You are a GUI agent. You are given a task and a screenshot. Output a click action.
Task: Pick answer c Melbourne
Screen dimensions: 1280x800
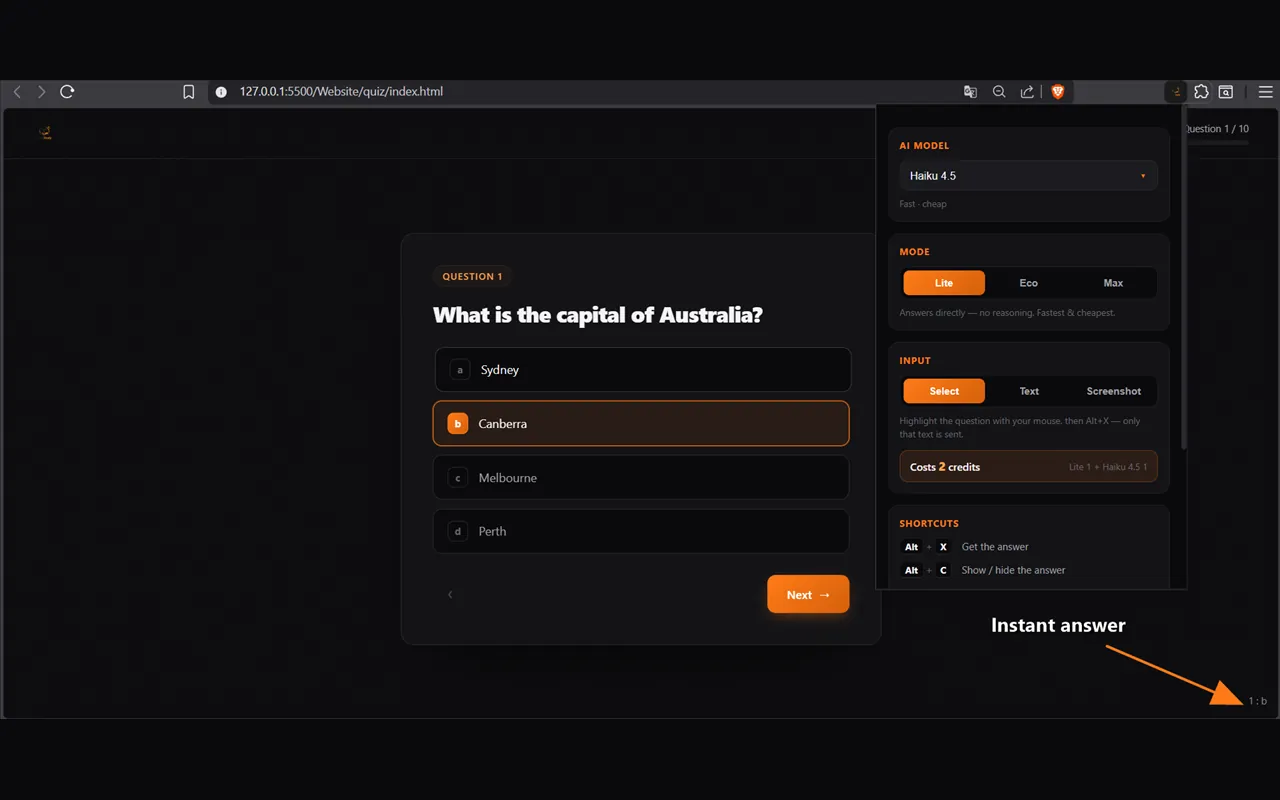point(641,478)
